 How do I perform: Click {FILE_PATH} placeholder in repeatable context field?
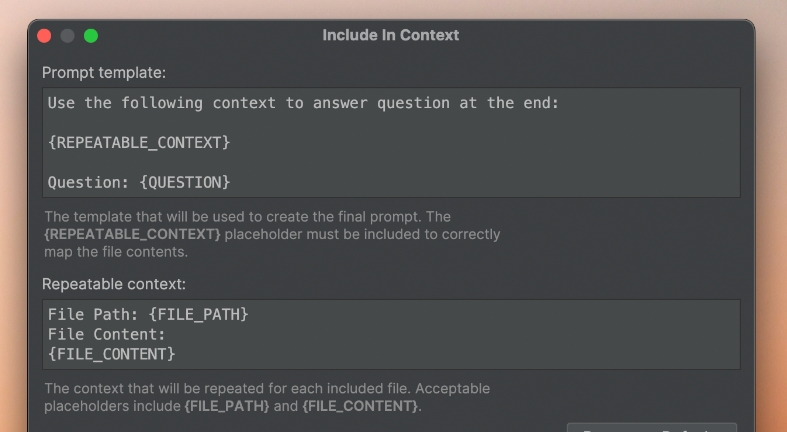pyautogui.click(x=199, y=314)
